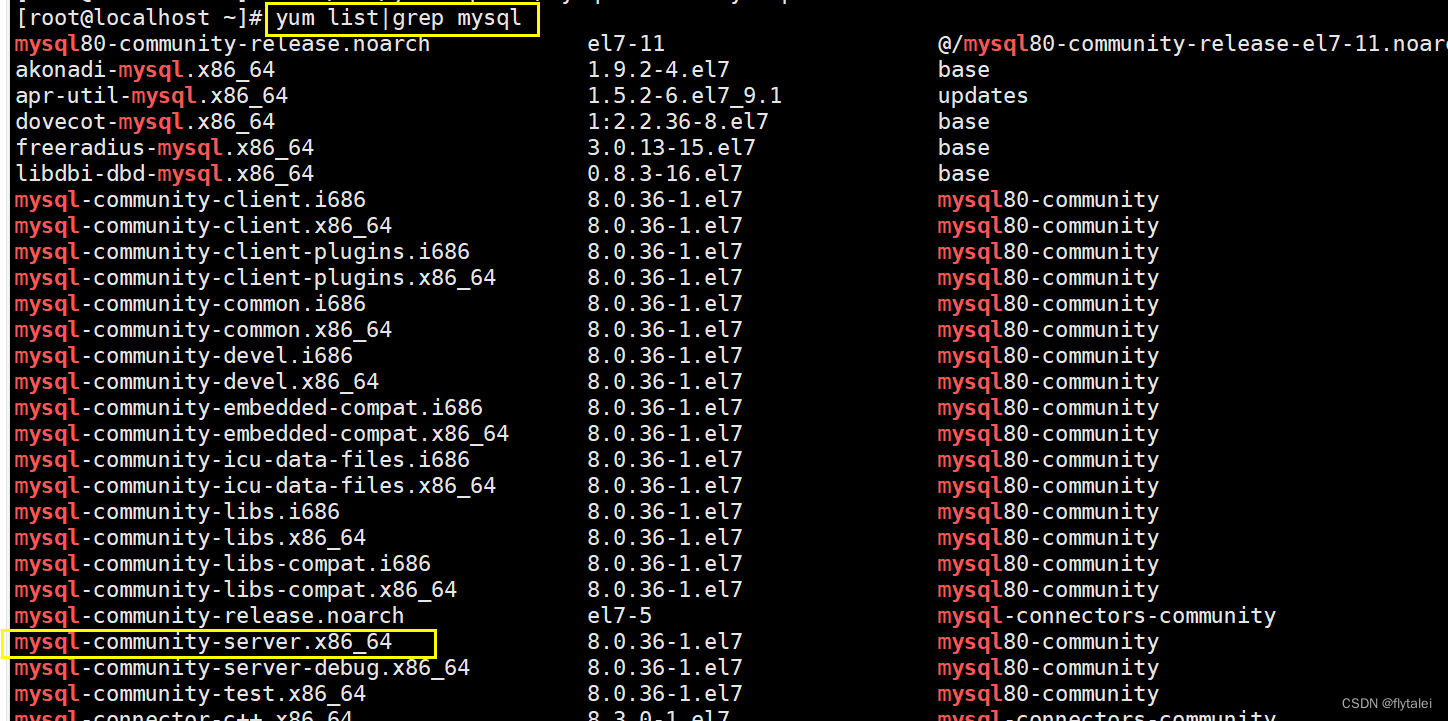Highlight "mysql-community-icu-data-files.i686" package name
This screenshot has width=1448, height=721.
pyautogui.click(x=242, y=460)
